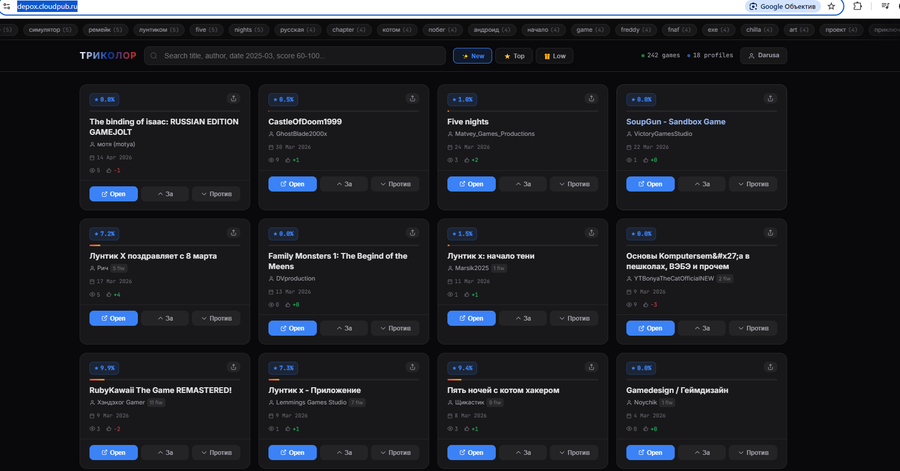Filter by fnaf tag

[x=679, y=30]
